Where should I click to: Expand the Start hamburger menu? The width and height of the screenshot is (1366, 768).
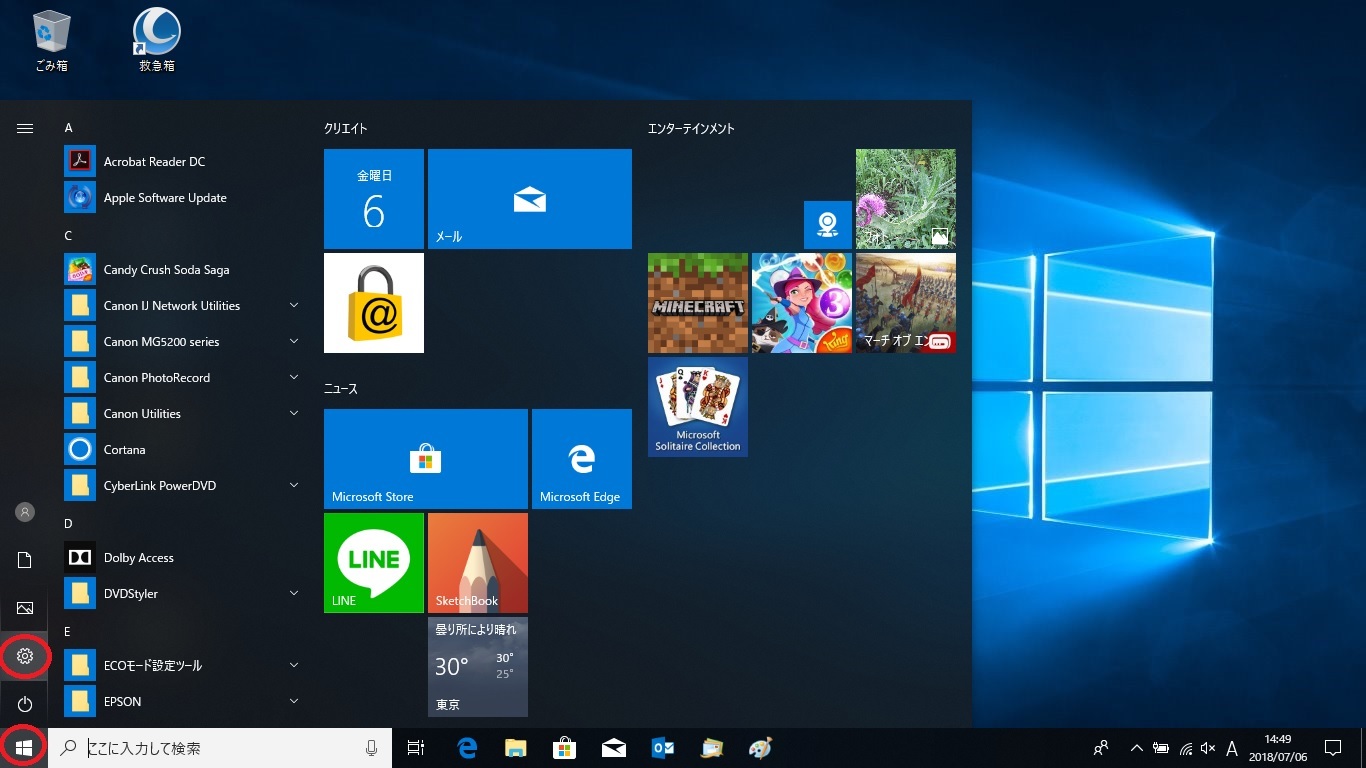pos(25,128)
